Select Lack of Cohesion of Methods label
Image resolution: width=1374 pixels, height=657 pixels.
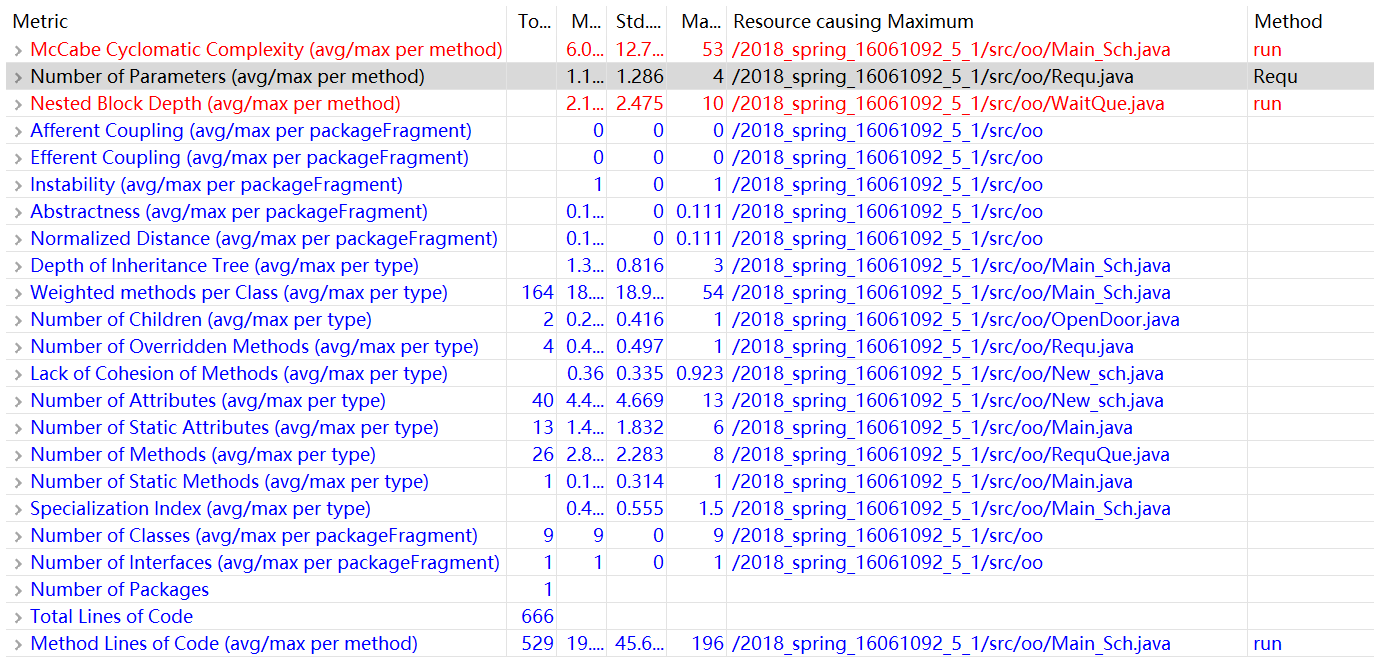point(239,374)
